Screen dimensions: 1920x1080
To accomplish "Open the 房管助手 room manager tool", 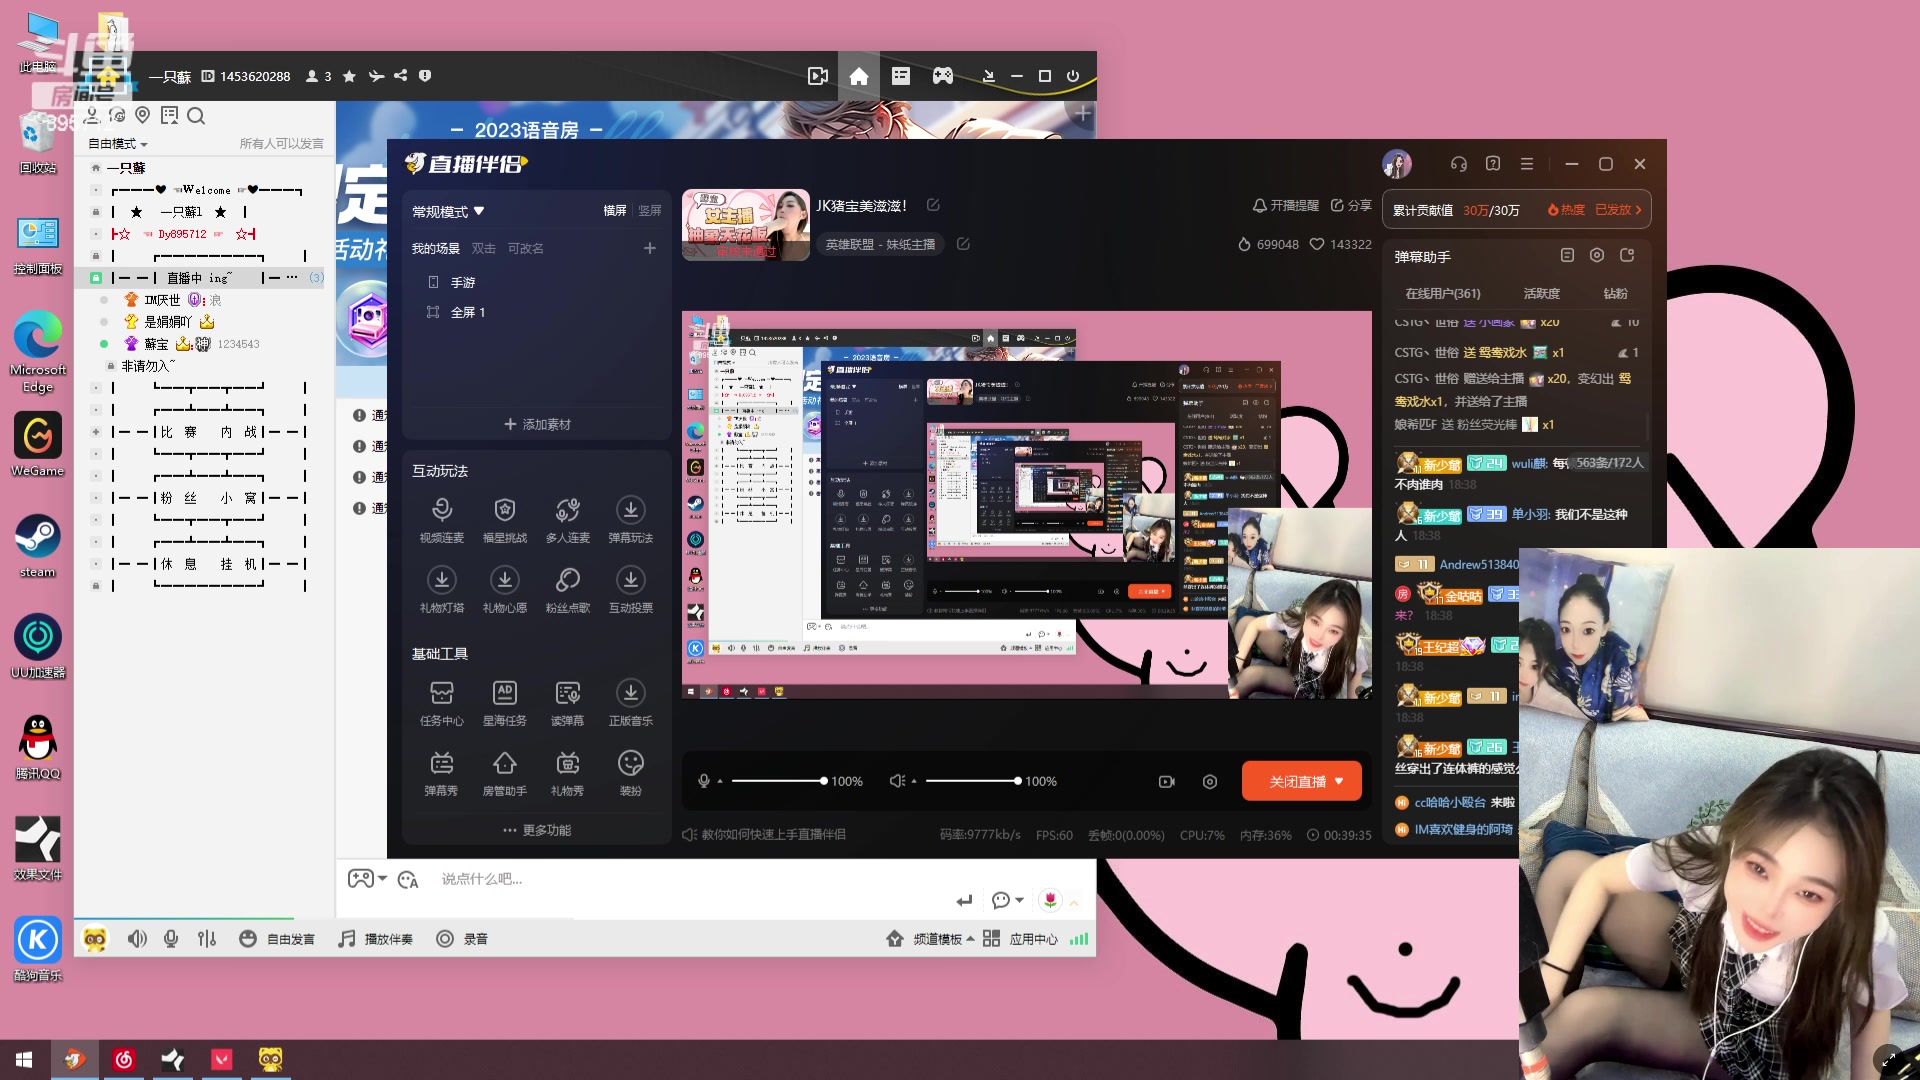I will pos(504,764).
